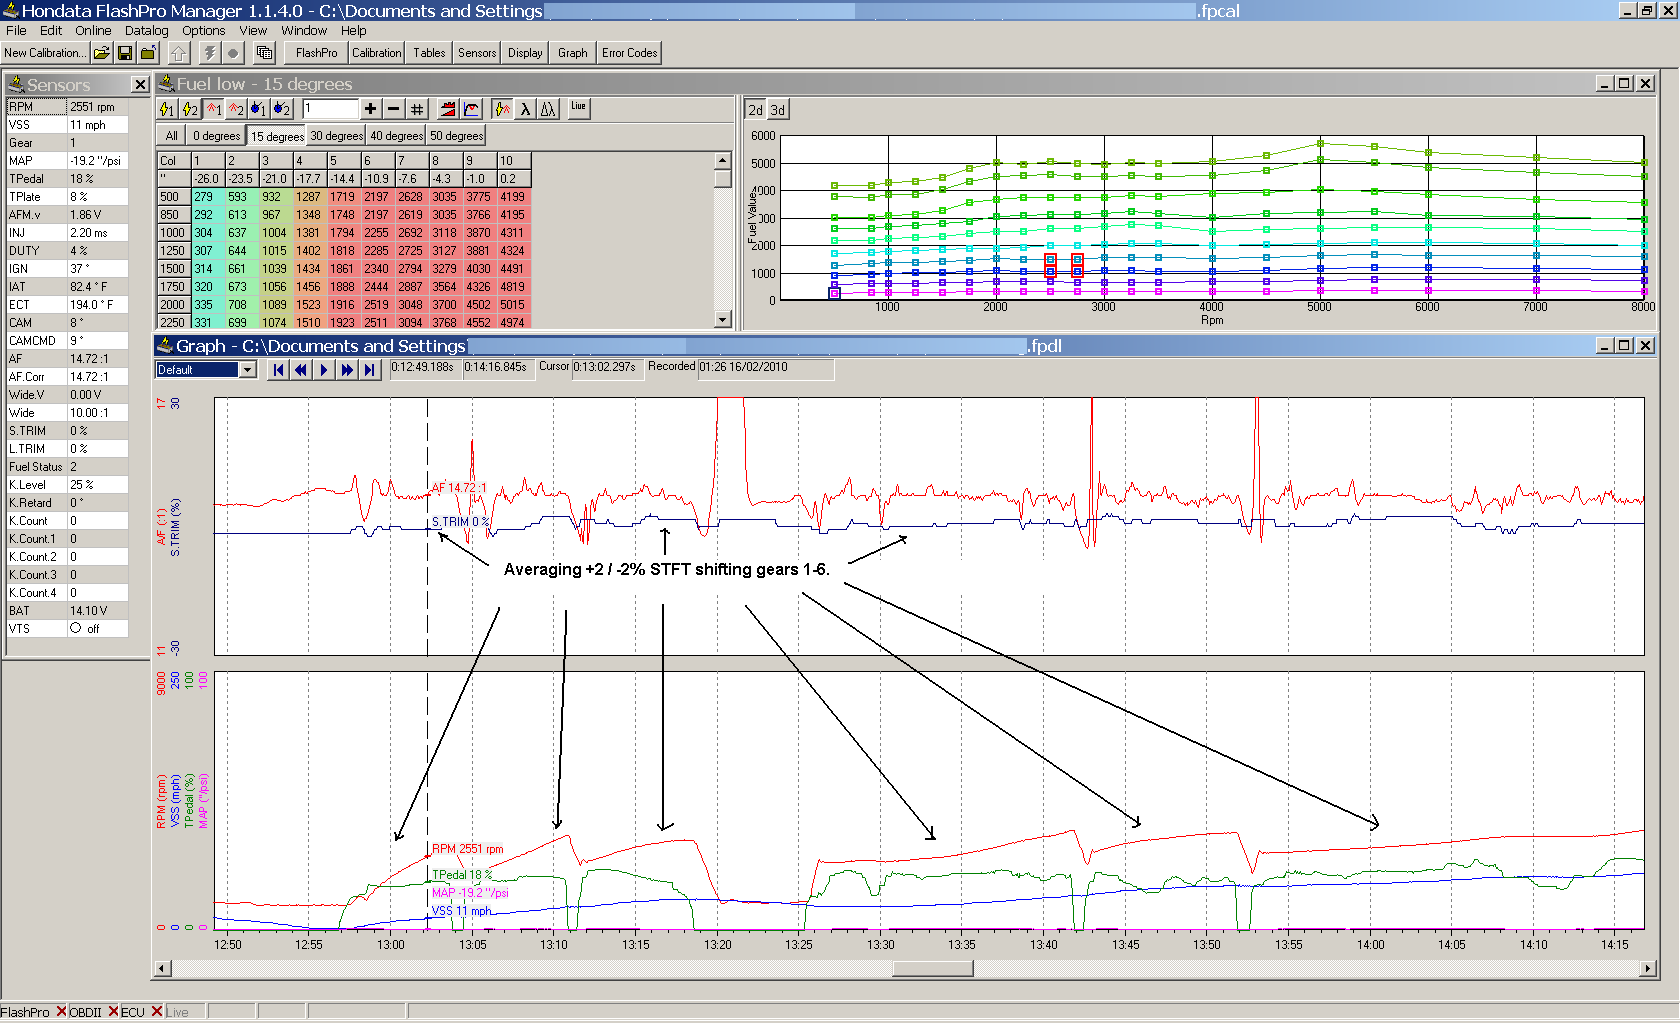The image size is (1680, 1023).
Task: Fast forward the datalog playback
Action: pos(347,370)
